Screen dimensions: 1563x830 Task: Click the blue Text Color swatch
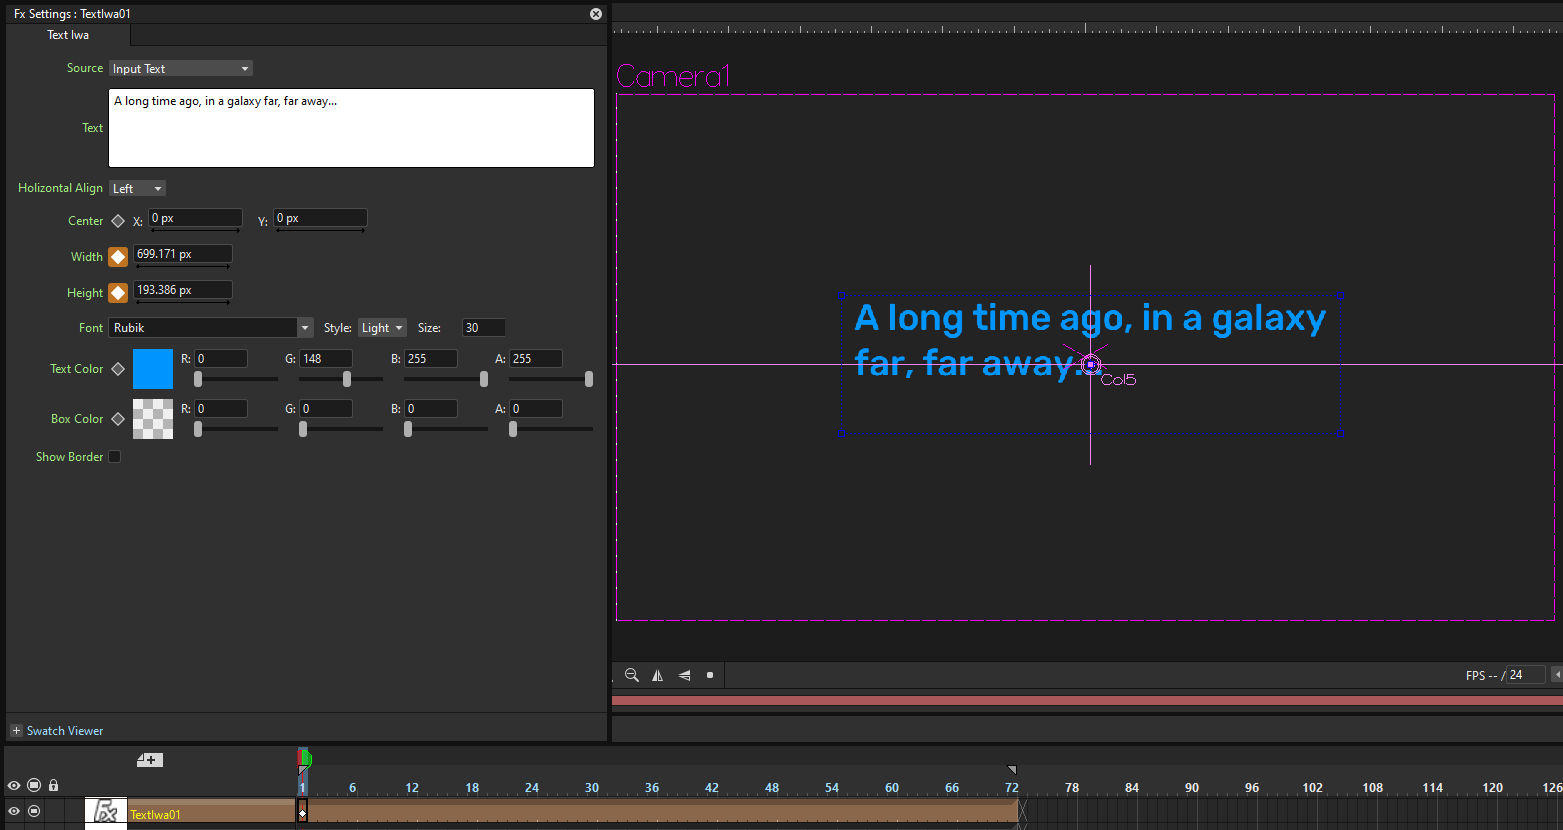(153, 369)
